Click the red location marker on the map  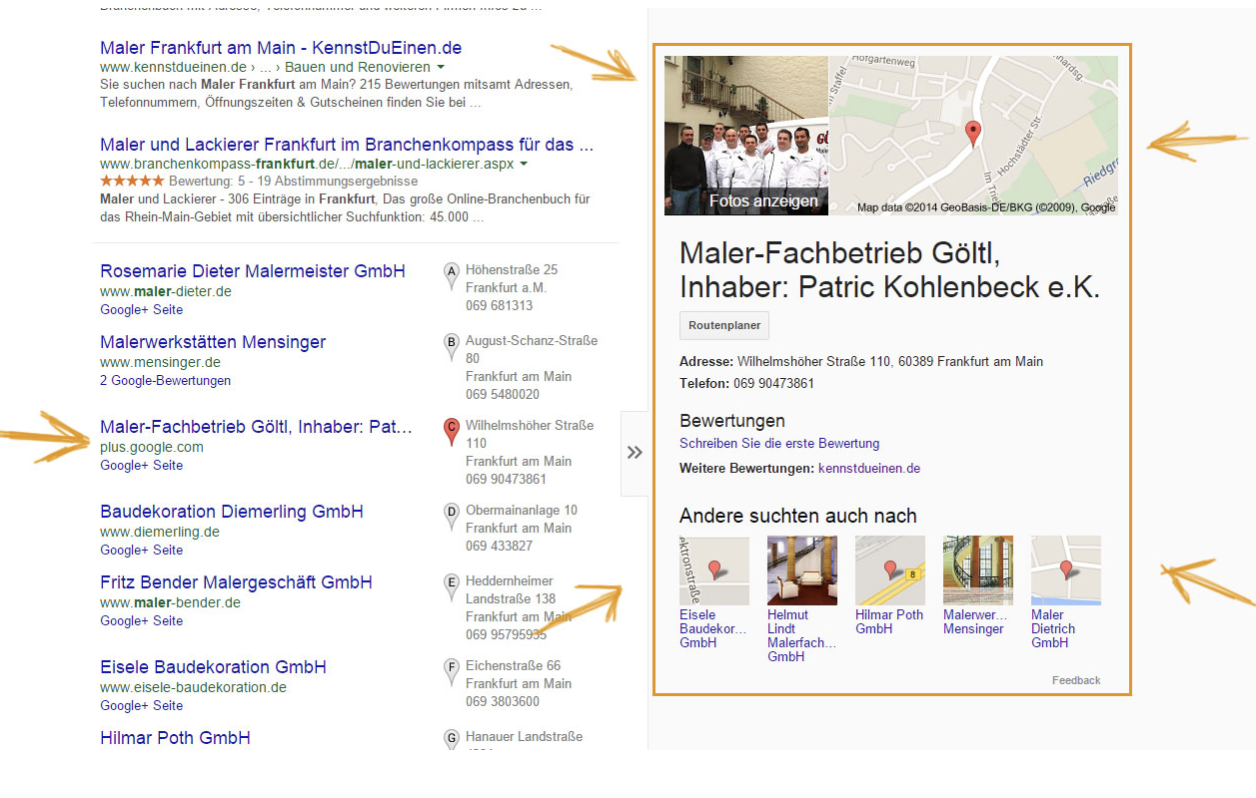pyautogui.click(x=972, y=134)
